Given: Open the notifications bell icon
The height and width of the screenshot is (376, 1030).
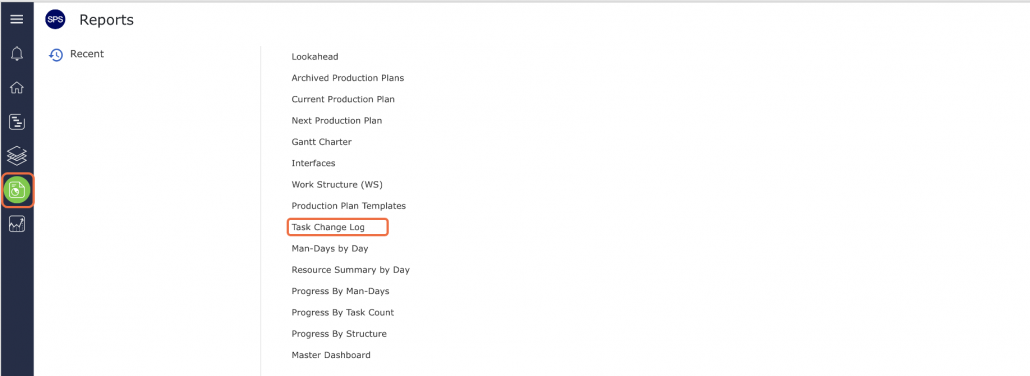Looking at the screenshot, I should pos(17,54).
